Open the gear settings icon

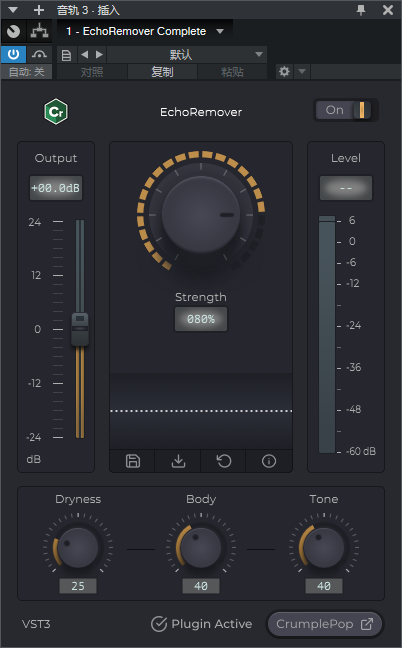click(x=284, y=71)
